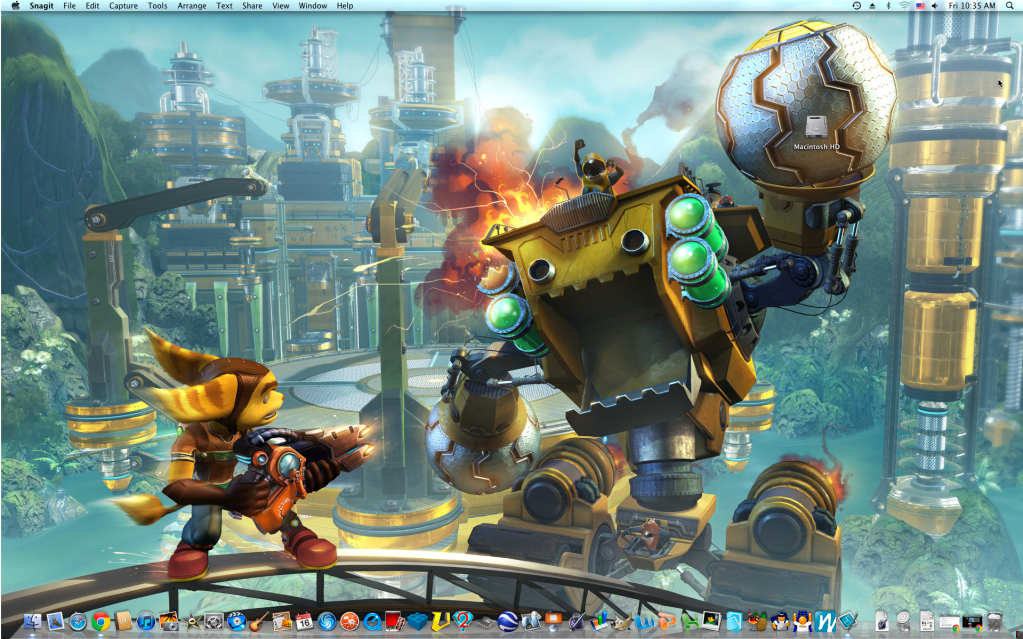Open Finder from the Dock
The width and height of the screenshot is (1023, 639).
point(33,621)
